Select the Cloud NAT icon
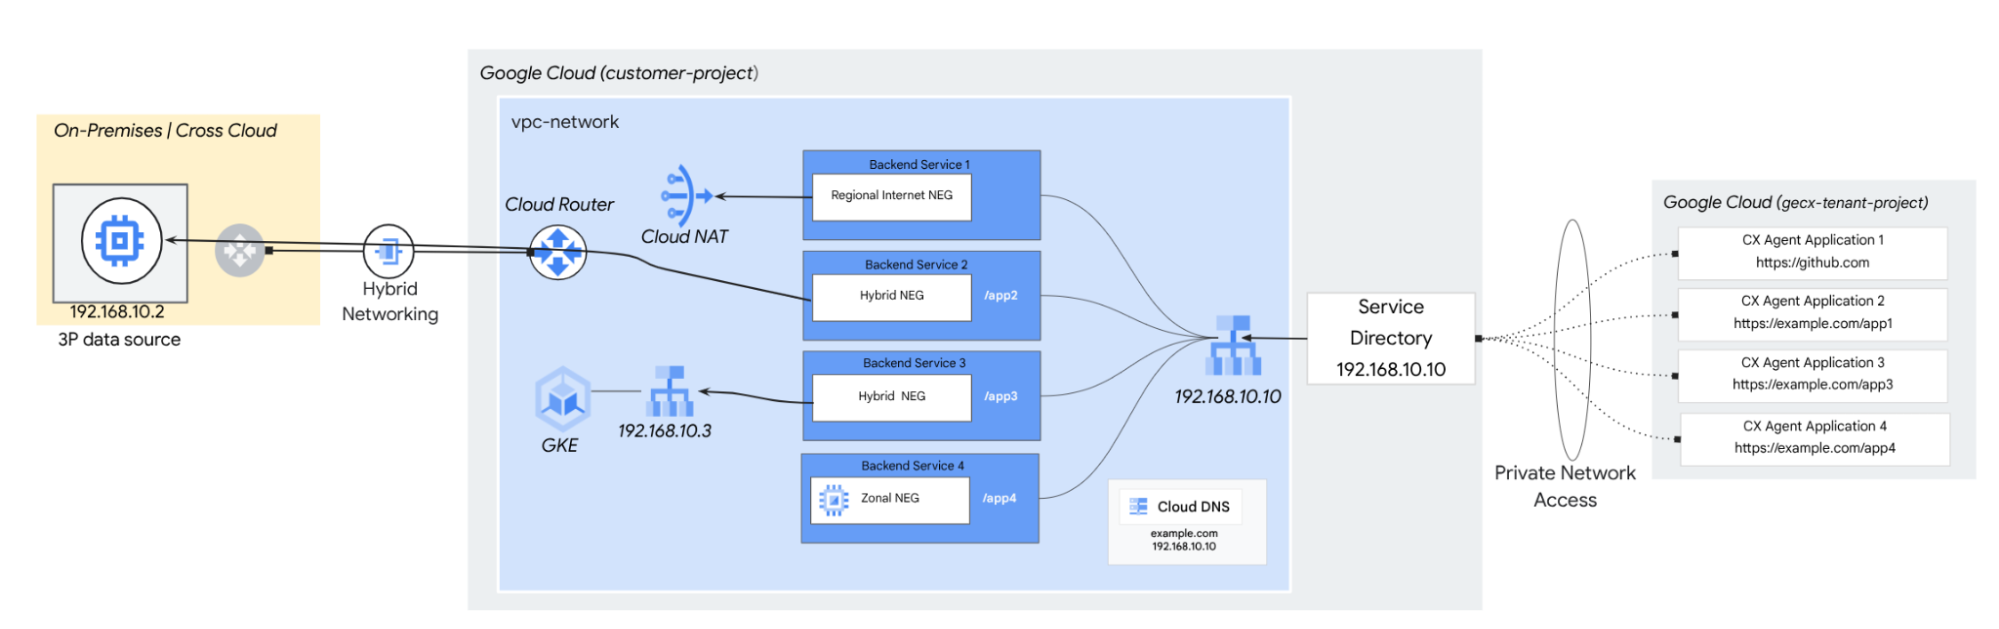1999x629 pixels. [685, 196]
